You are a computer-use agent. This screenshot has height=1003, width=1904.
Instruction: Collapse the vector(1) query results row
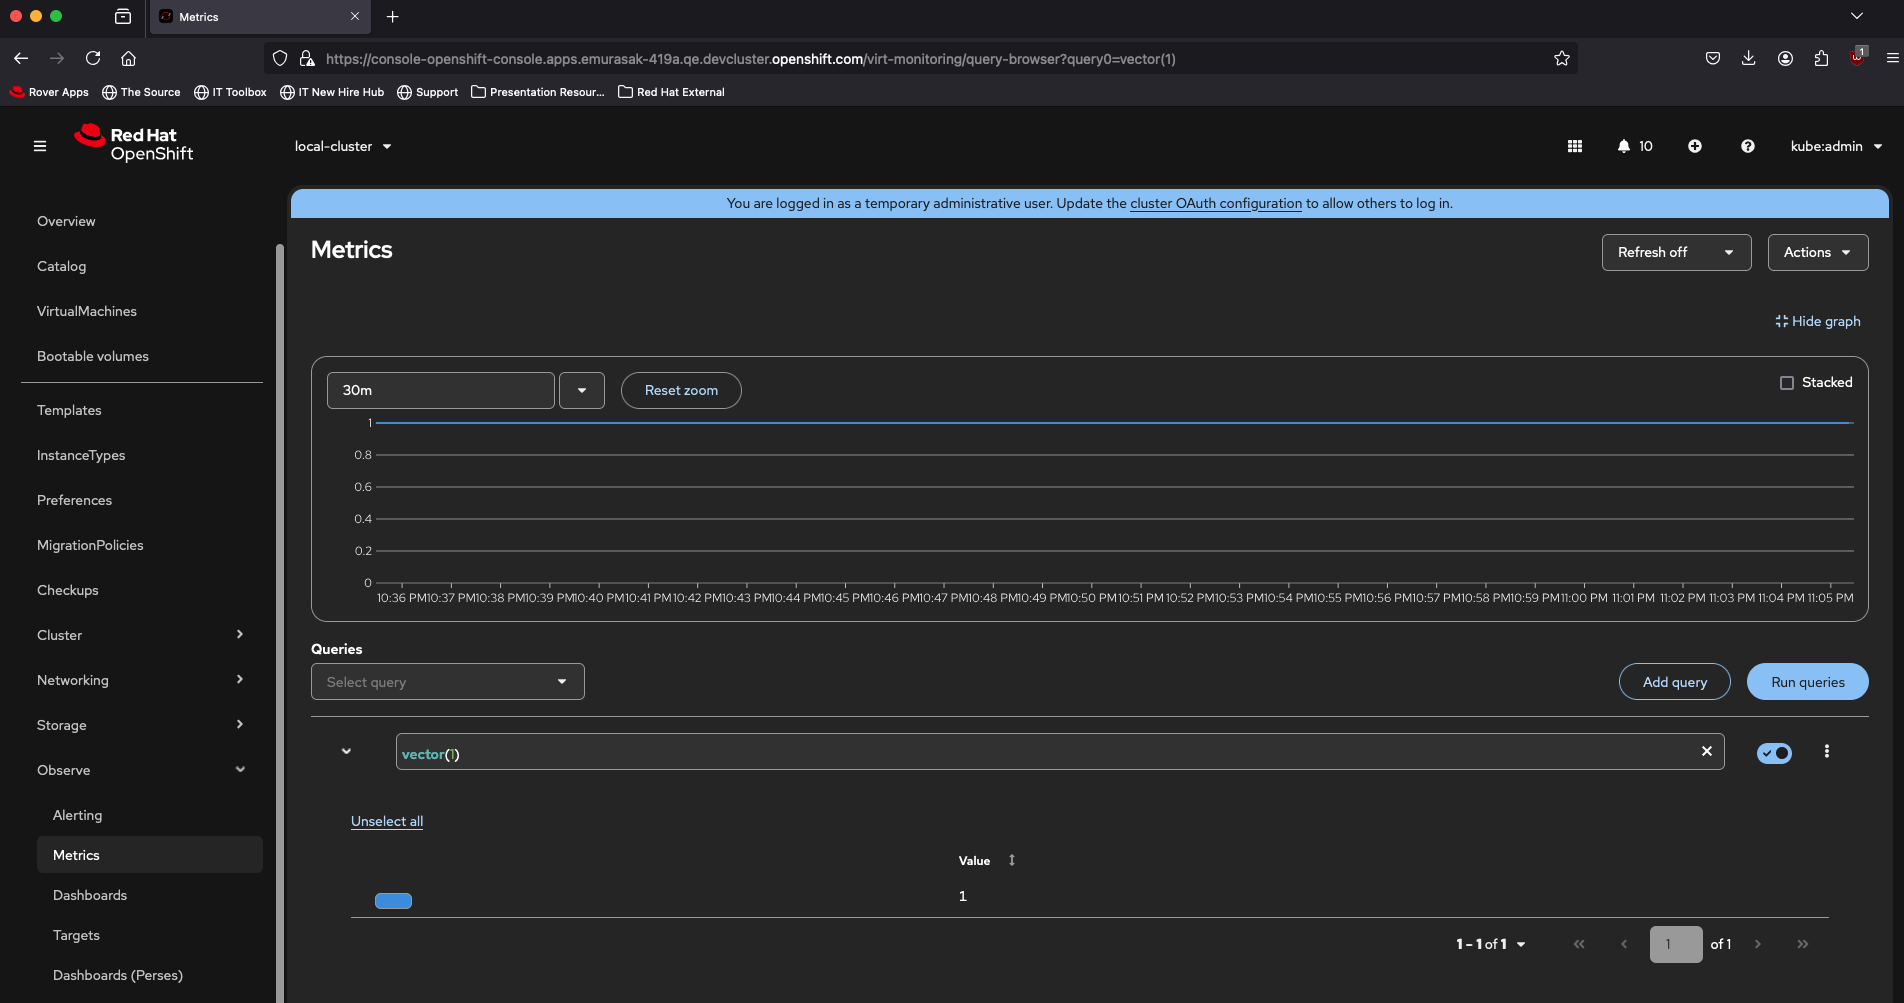346,751
